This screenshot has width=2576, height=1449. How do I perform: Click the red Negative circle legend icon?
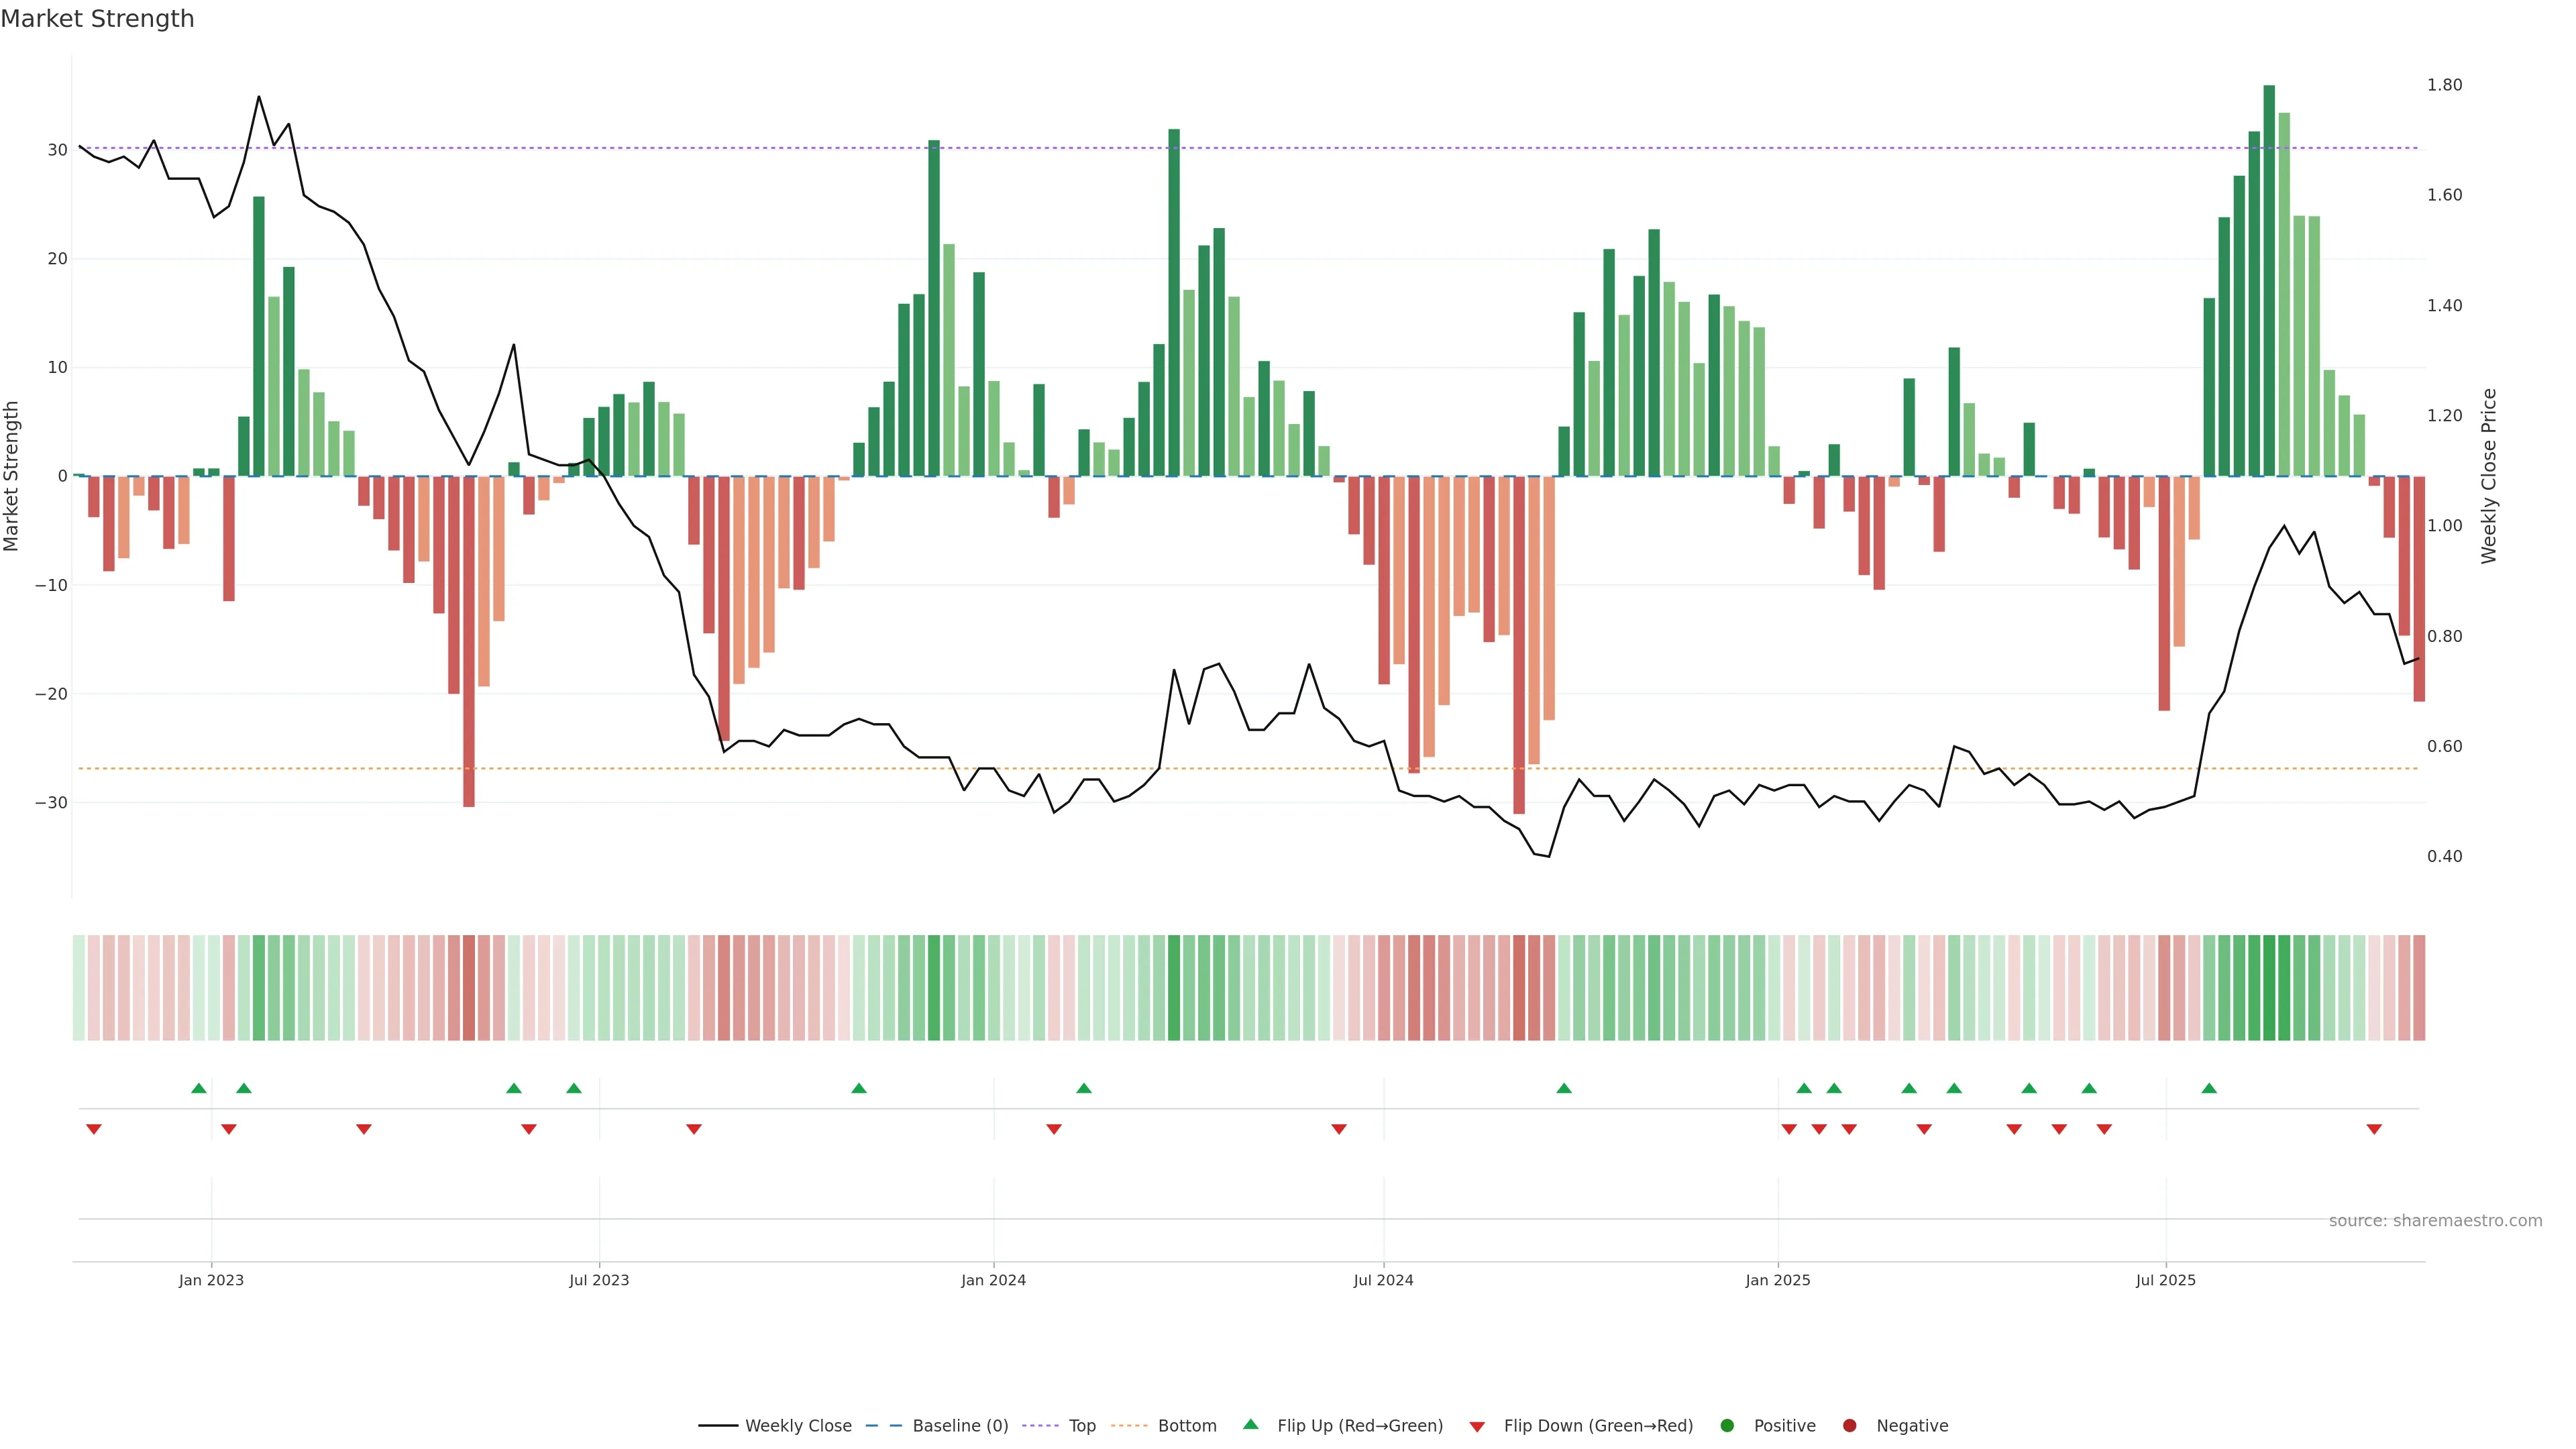(1849, 1426)
